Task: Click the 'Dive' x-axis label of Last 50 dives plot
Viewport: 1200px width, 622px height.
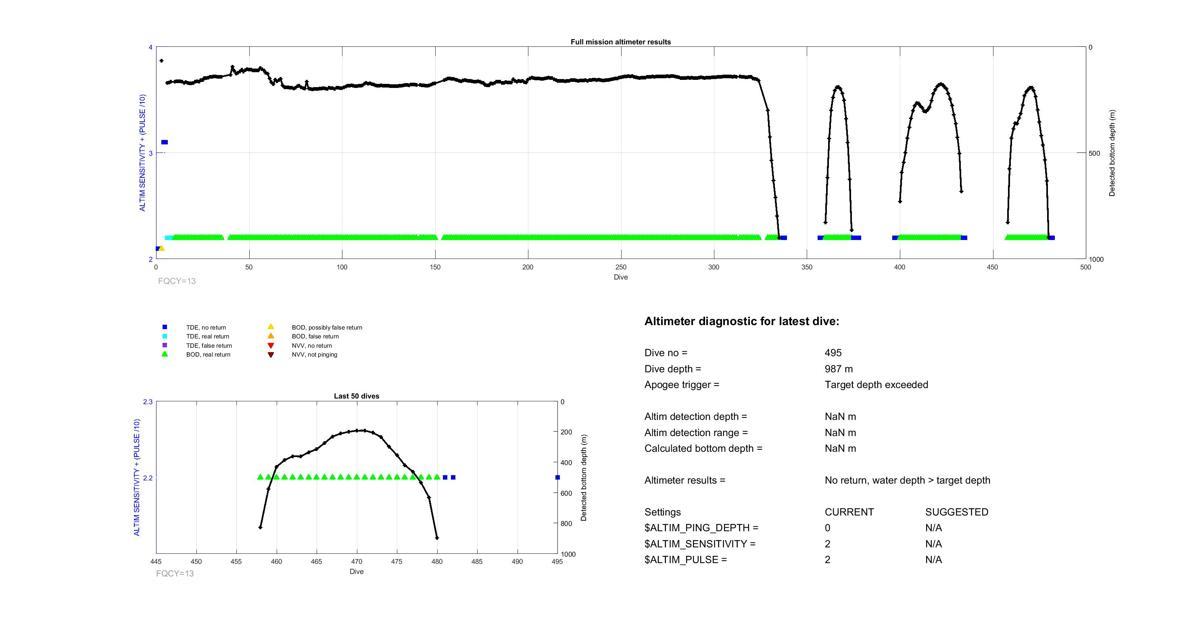Action: (x=357, y=572)
